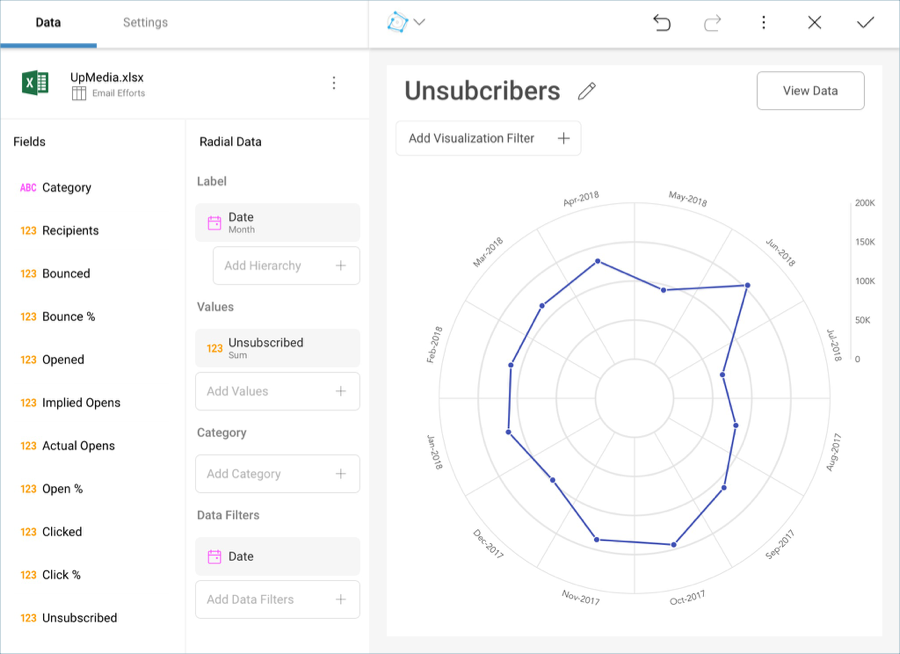
Task: Confirm changes with the checkmark icon
Action: point(865,22)
